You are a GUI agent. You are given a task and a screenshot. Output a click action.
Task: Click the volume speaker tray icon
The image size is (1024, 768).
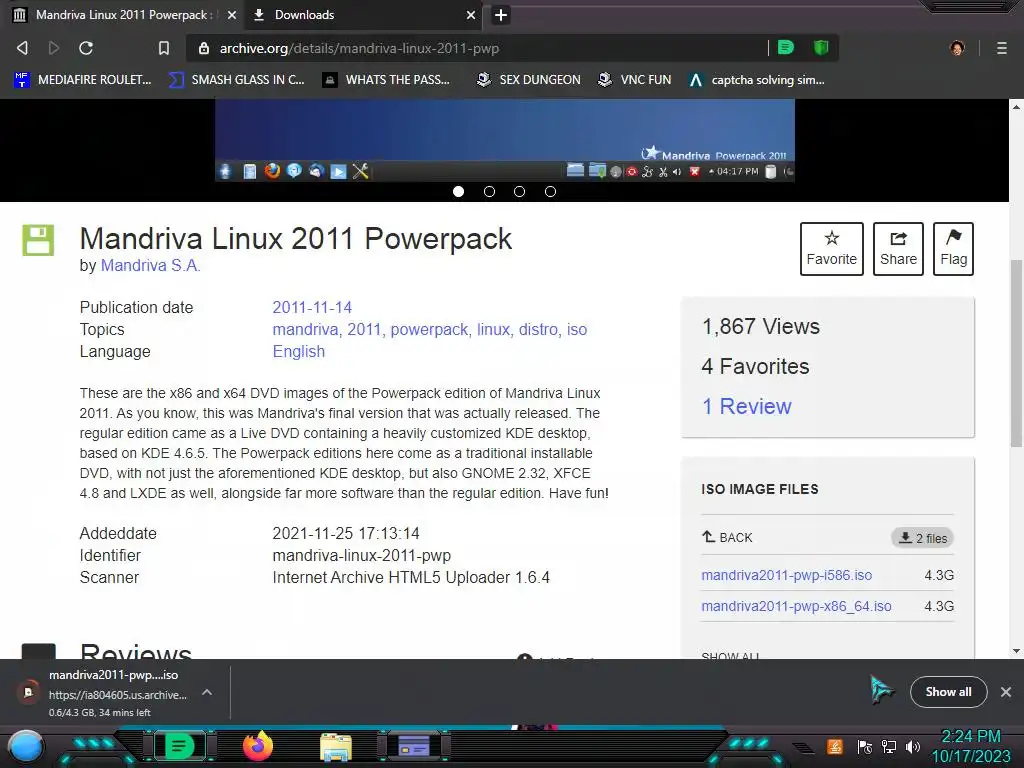click(x=913, y=746)
